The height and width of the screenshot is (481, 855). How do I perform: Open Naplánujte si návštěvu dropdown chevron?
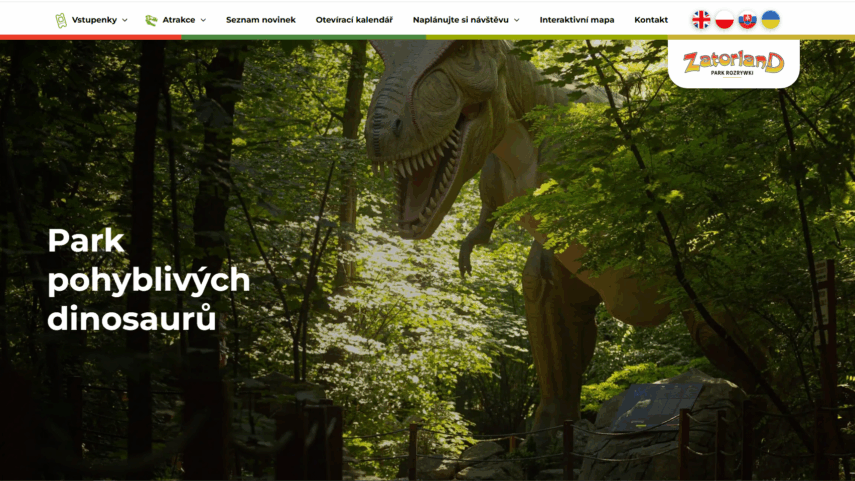[517, 20]
